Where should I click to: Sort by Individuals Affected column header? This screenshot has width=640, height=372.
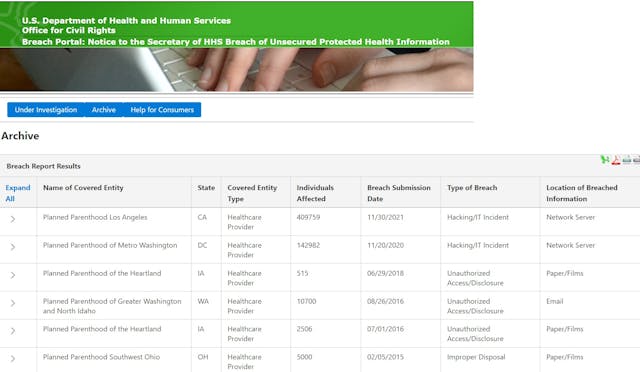(x=315, y=193)
